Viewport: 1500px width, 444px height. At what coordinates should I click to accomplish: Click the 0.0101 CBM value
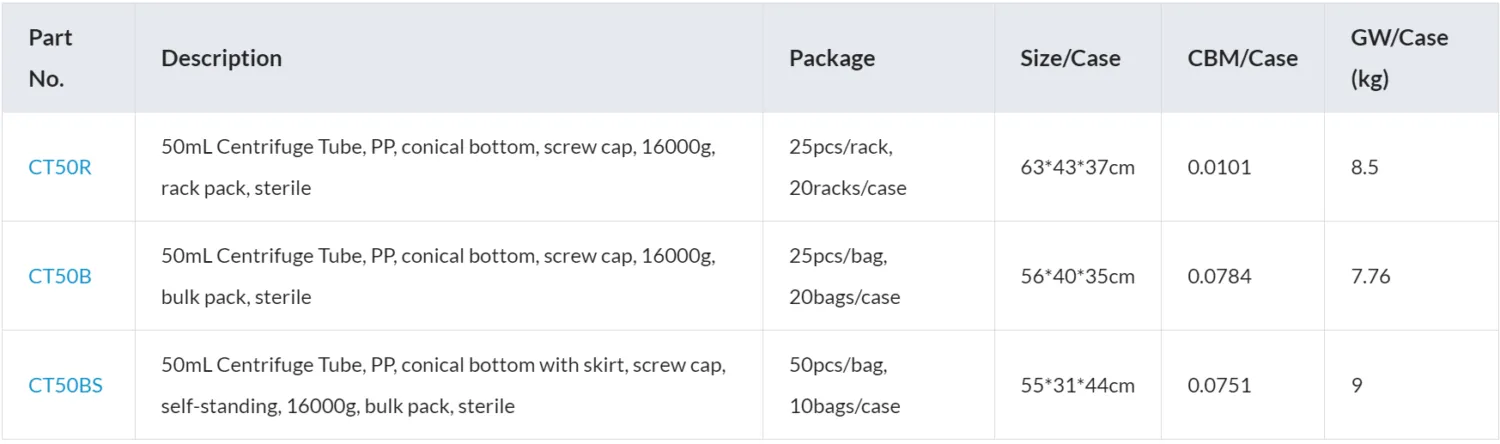tap(1219, 167)
